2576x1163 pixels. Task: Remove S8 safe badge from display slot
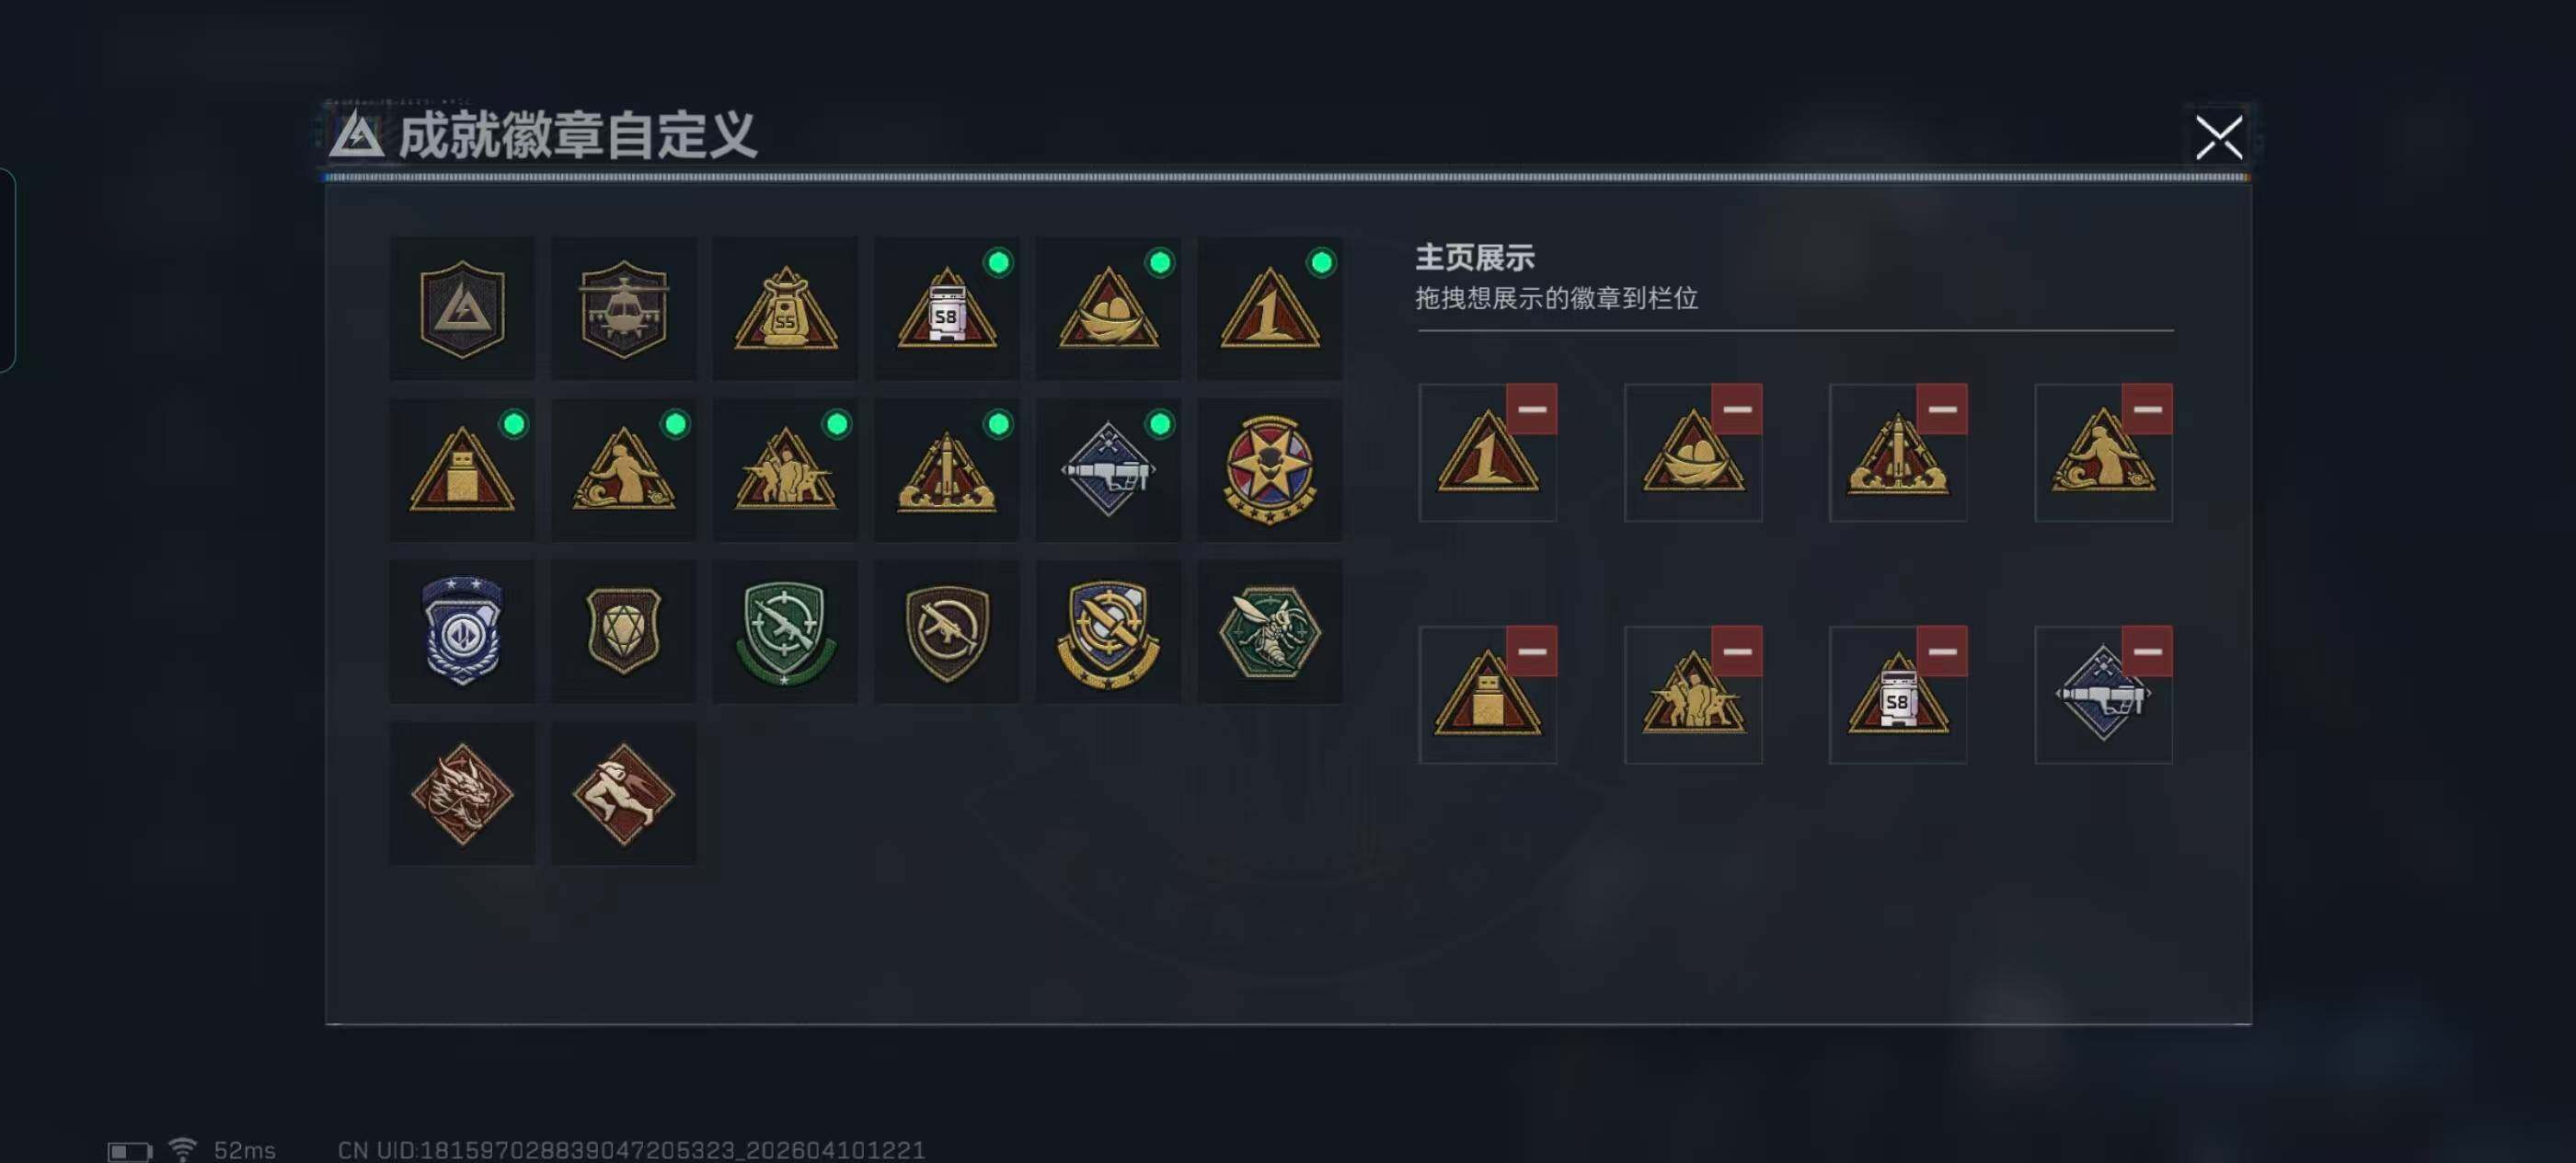pyautogui.click(x=1941, y=651)
